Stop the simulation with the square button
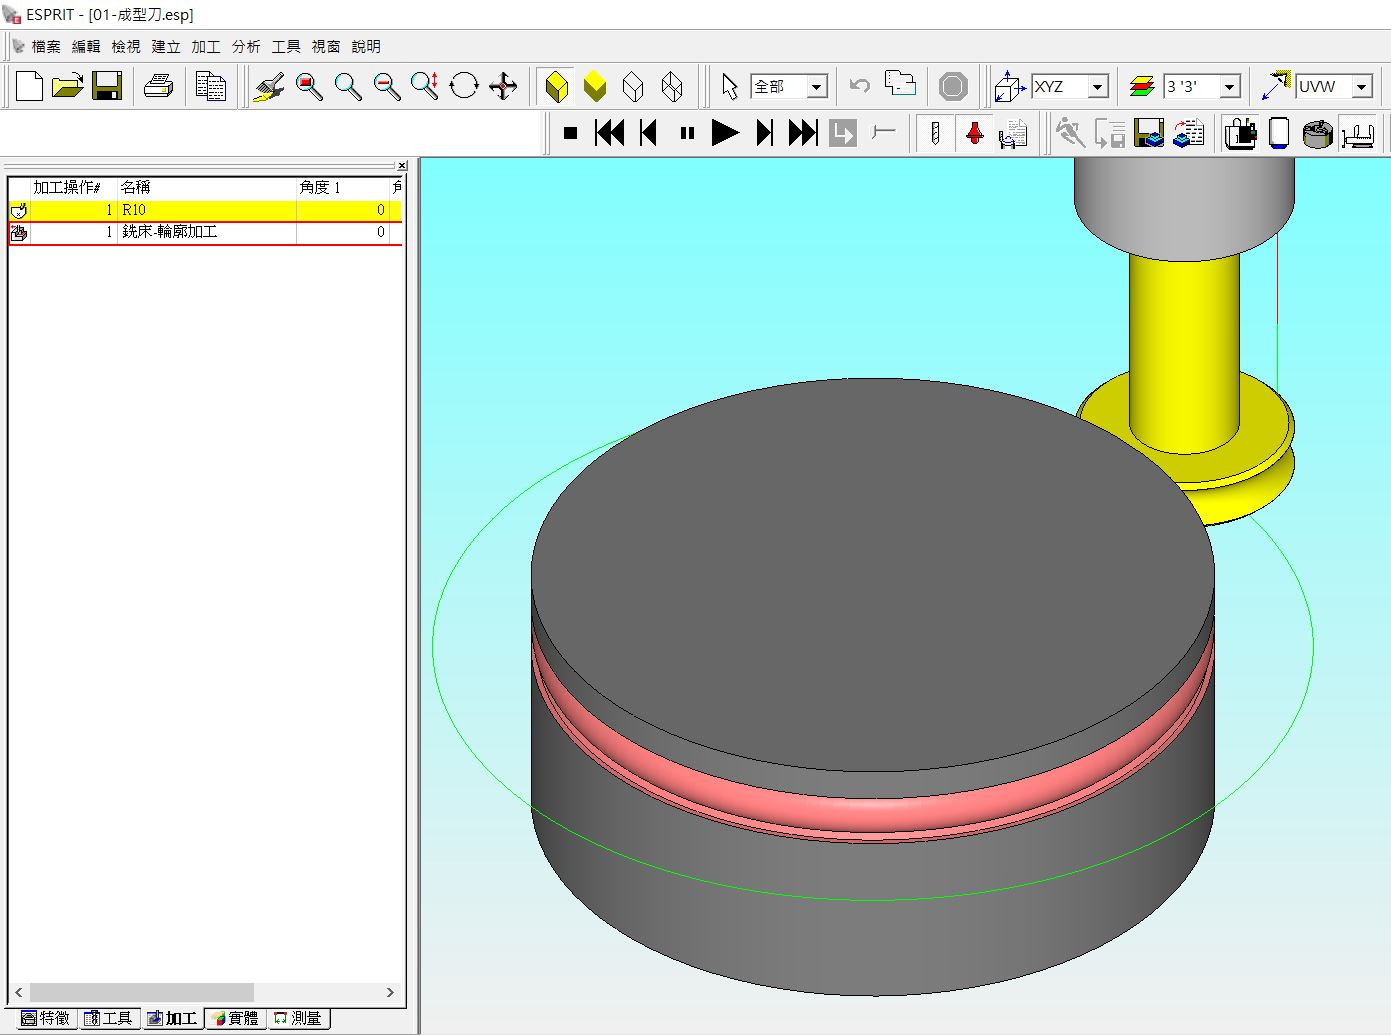This screenshot has width=1391, height=1035. tap(570, 133)
